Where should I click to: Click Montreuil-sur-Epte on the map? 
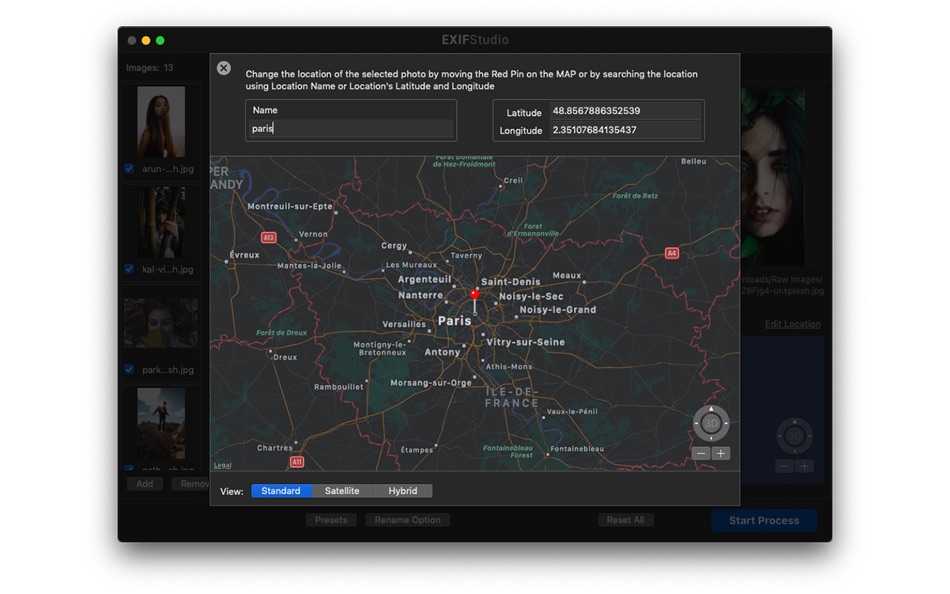coord(290,206)
